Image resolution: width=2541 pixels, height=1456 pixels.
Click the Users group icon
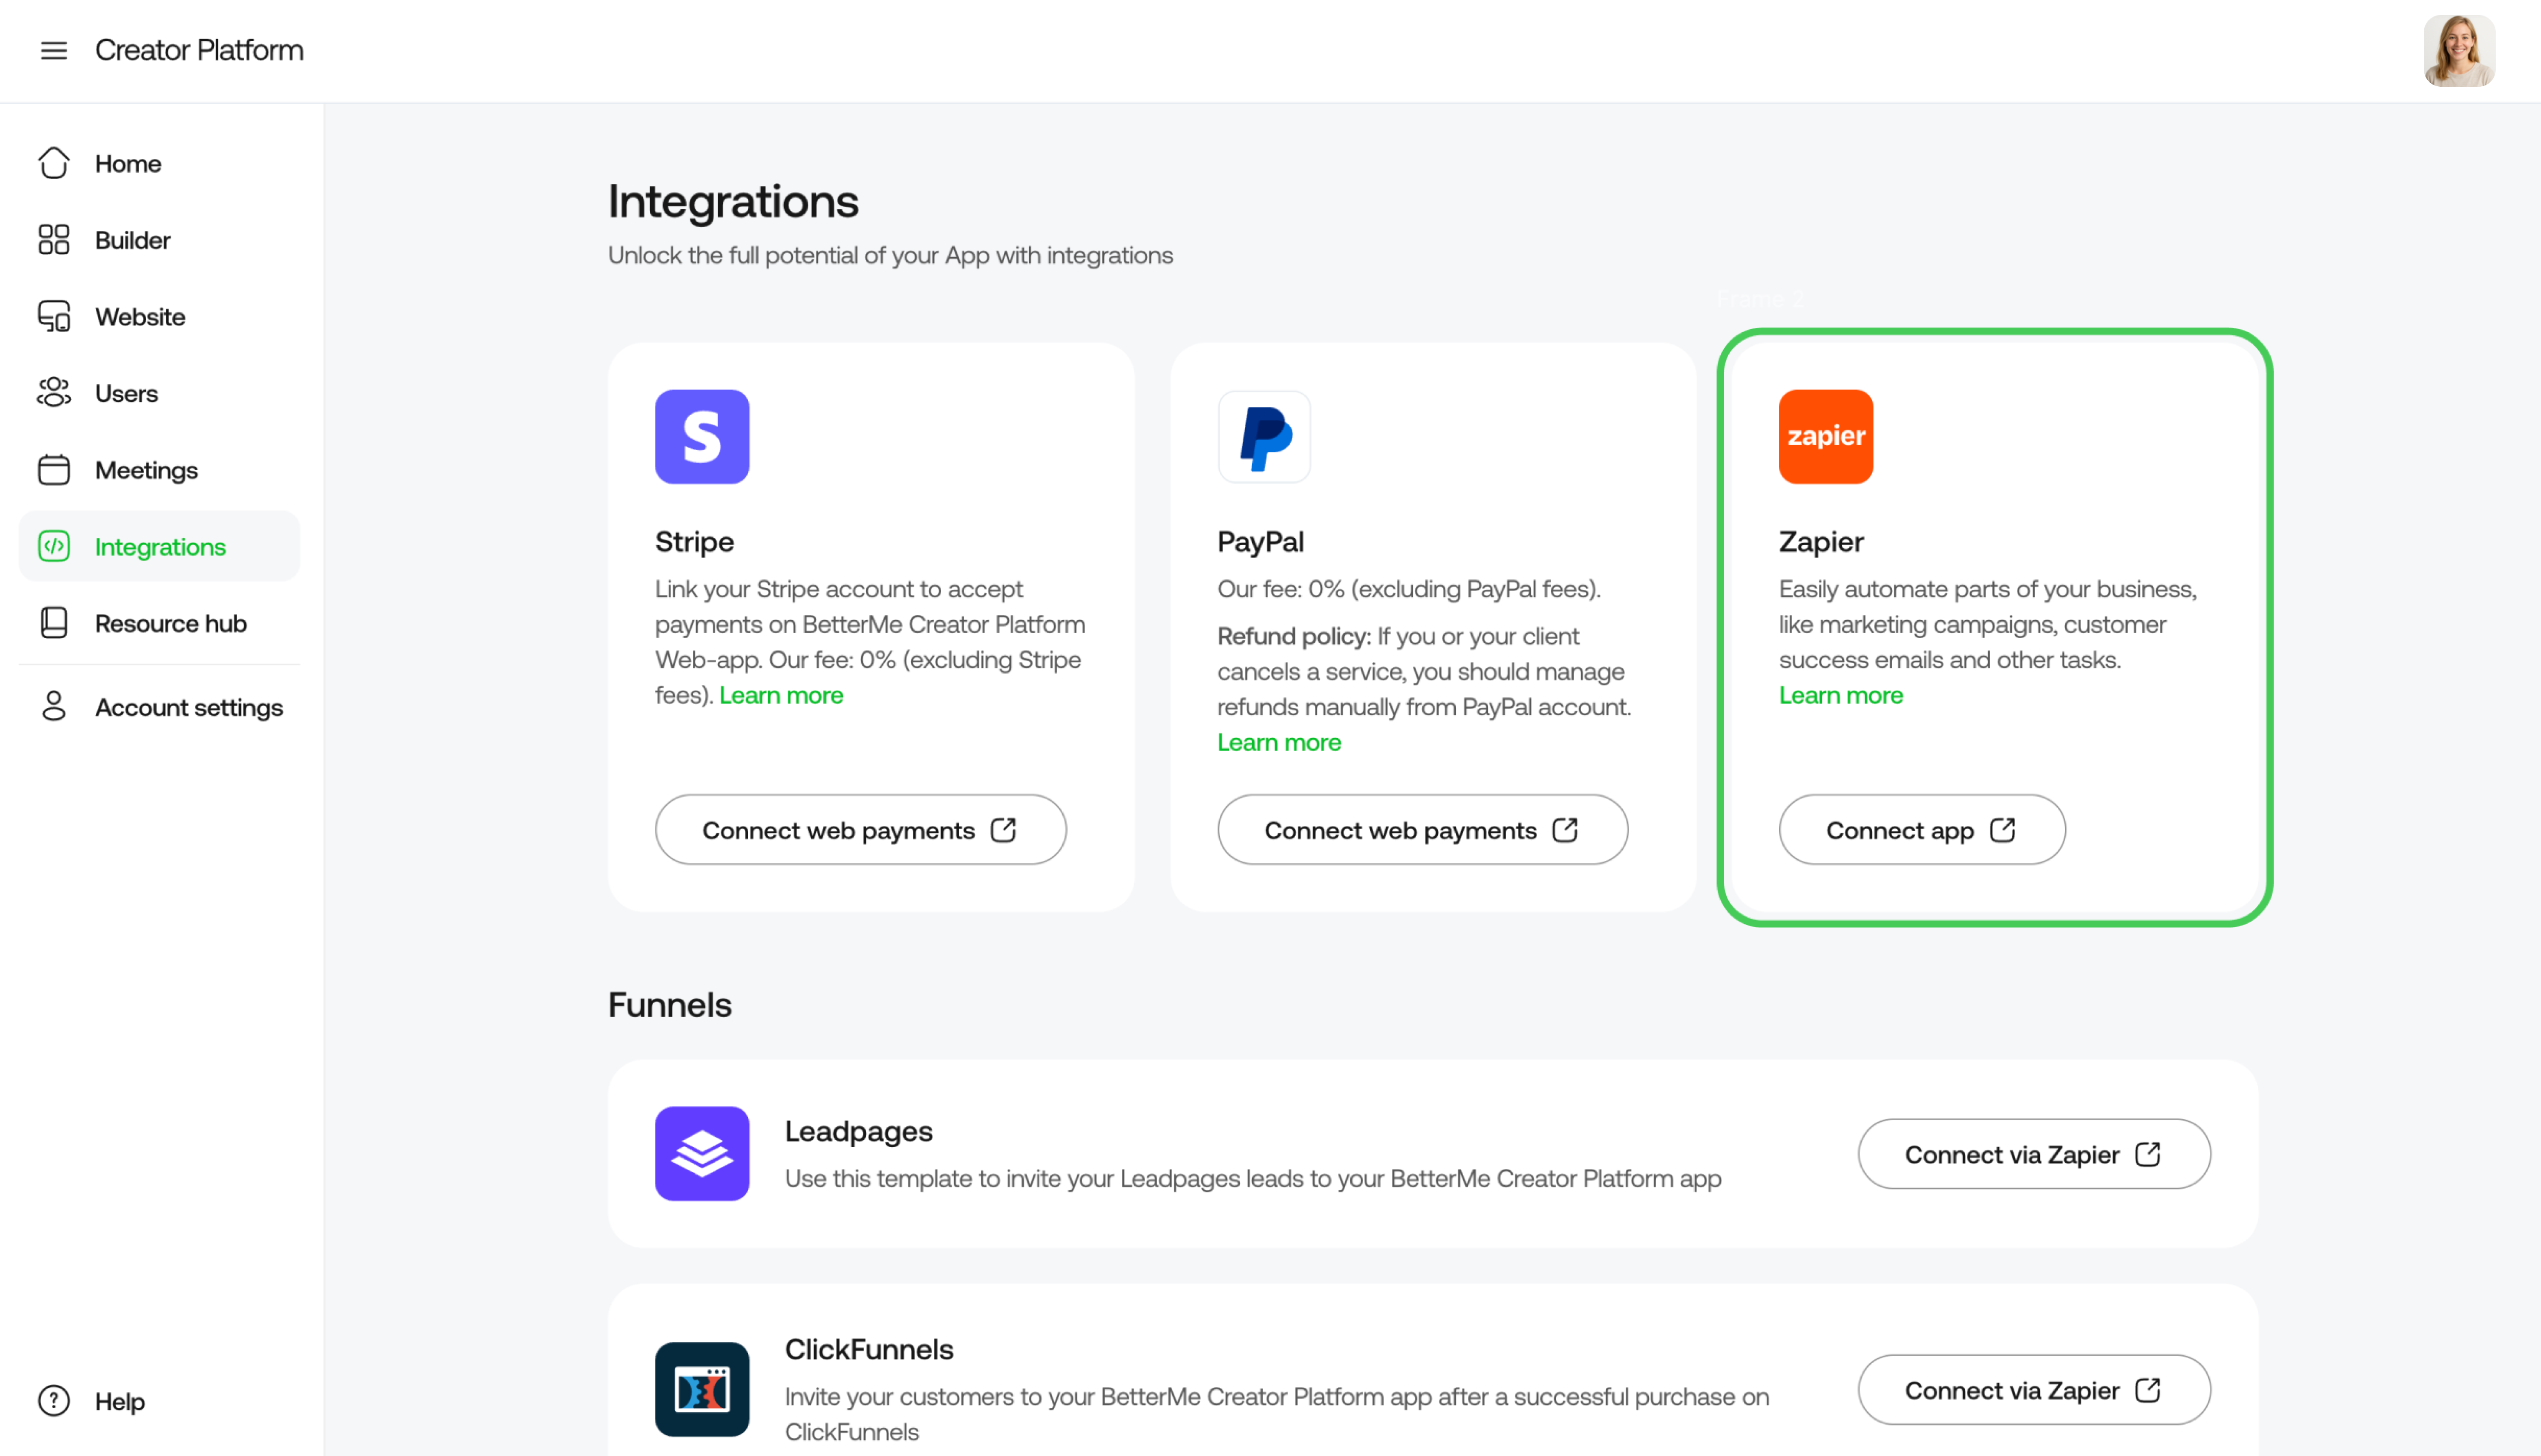(54, 393)
